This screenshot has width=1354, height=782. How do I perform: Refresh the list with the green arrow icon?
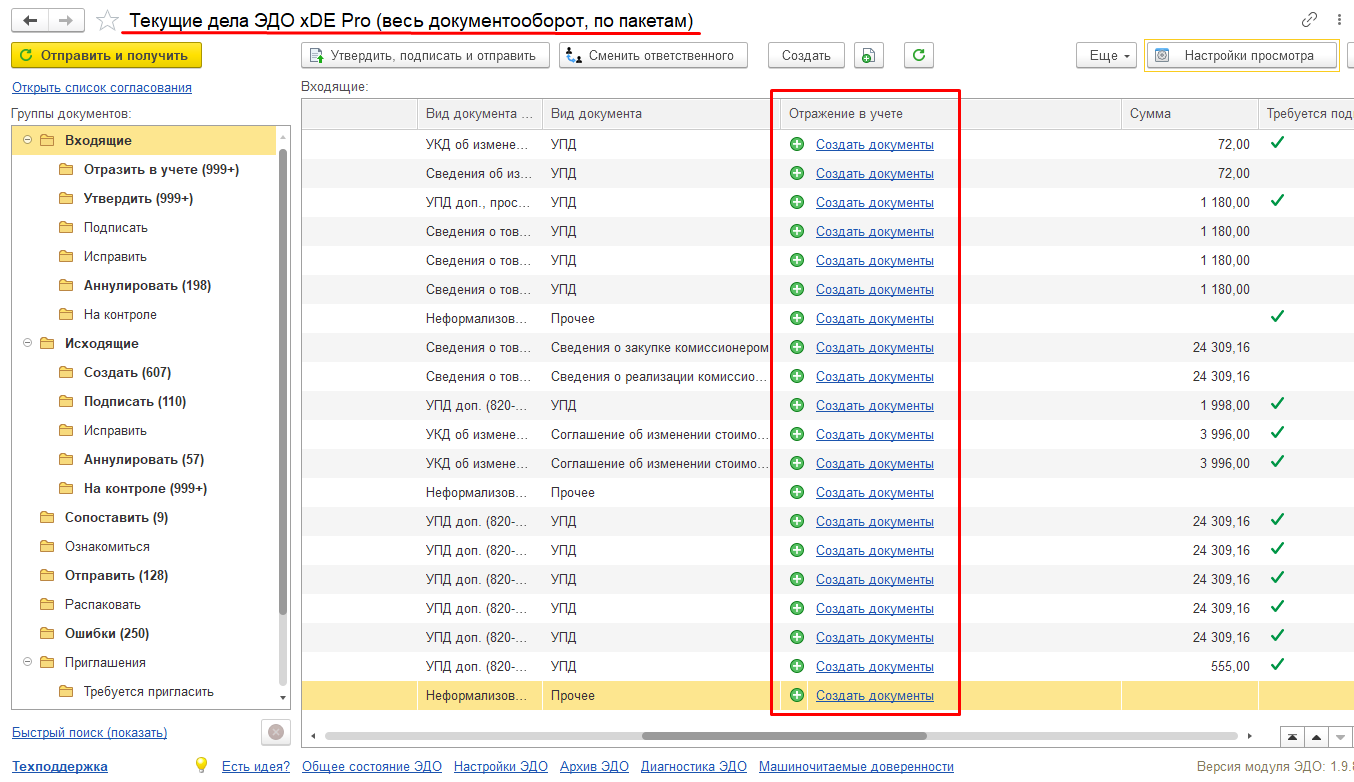click(919, 55)
